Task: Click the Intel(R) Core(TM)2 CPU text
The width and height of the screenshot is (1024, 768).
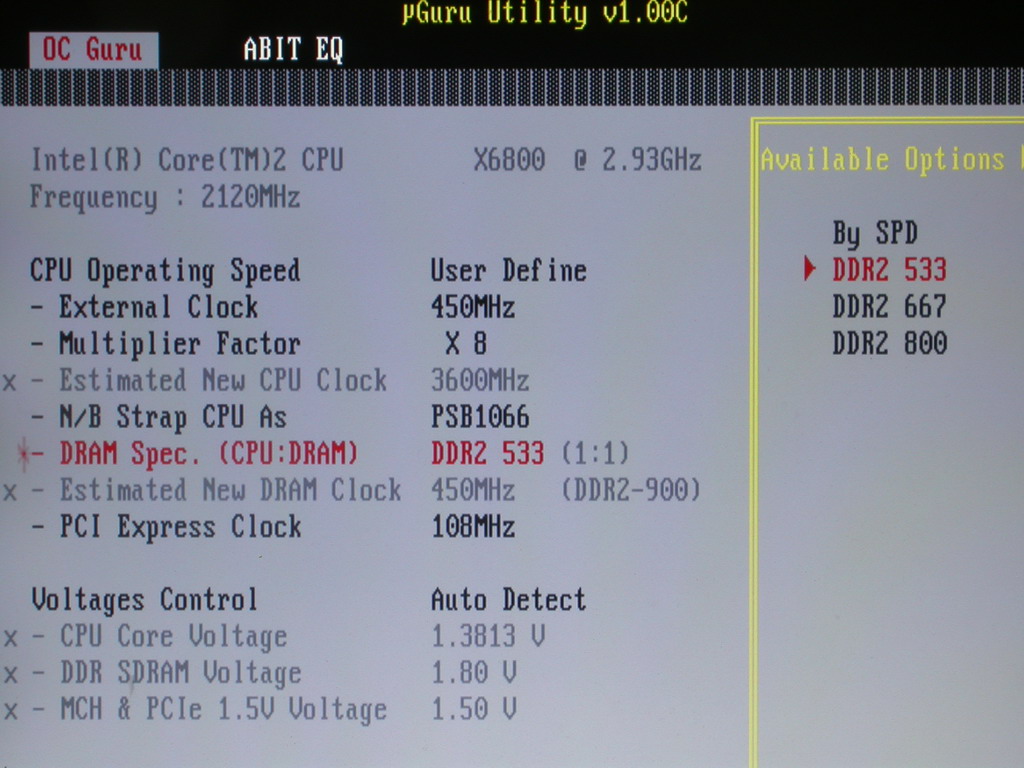Action: [x=187, y=160]
